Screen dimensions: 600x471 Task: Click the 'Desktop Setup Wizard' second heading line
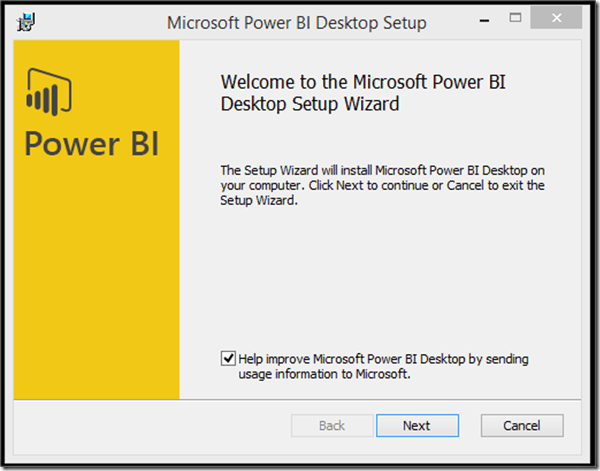(x=311, y=103)
